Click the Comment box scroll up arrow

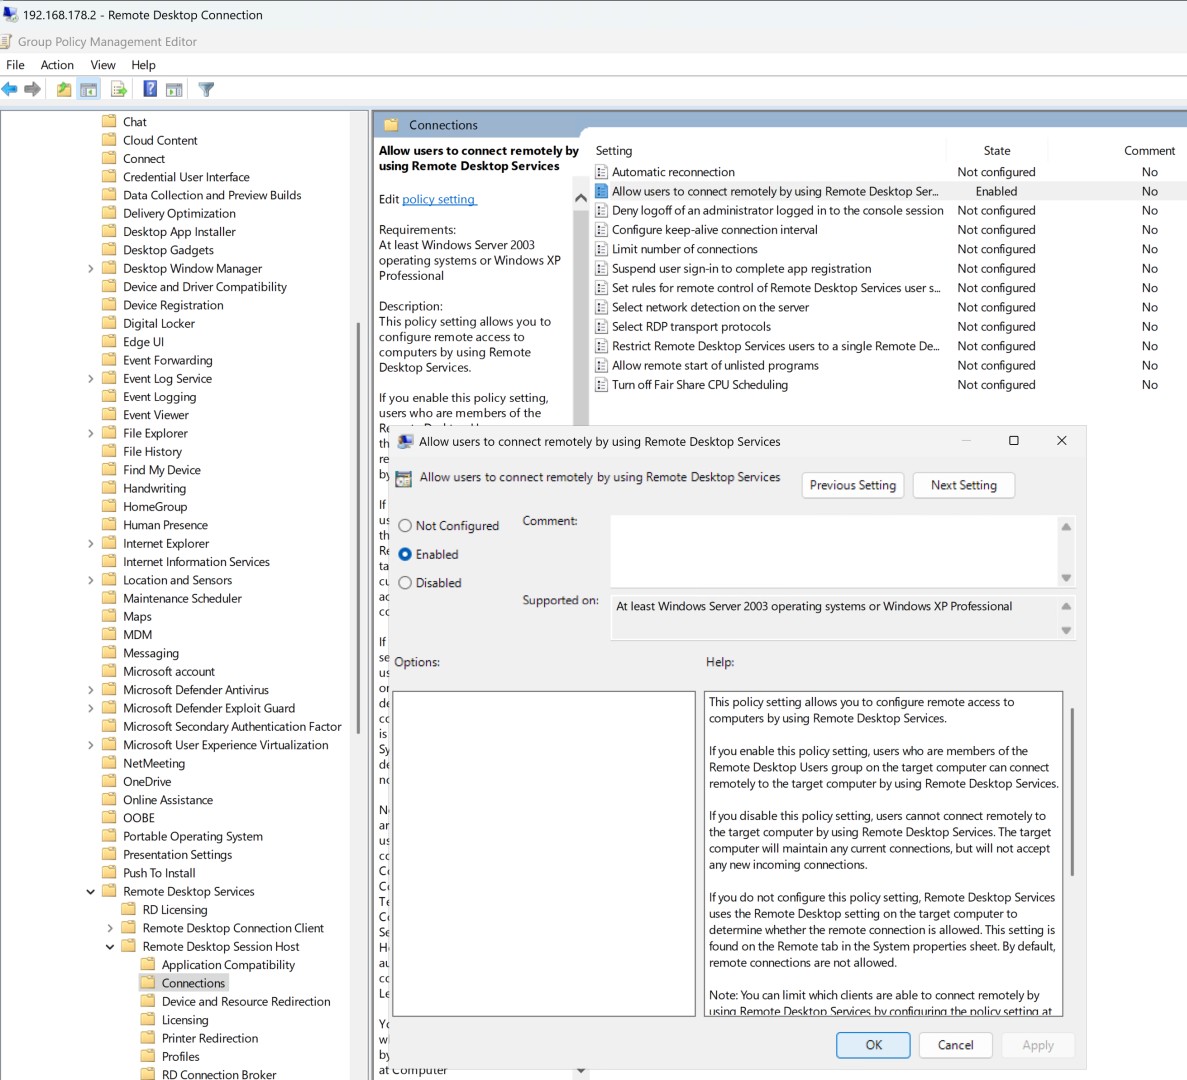[x=1066, y=527]
